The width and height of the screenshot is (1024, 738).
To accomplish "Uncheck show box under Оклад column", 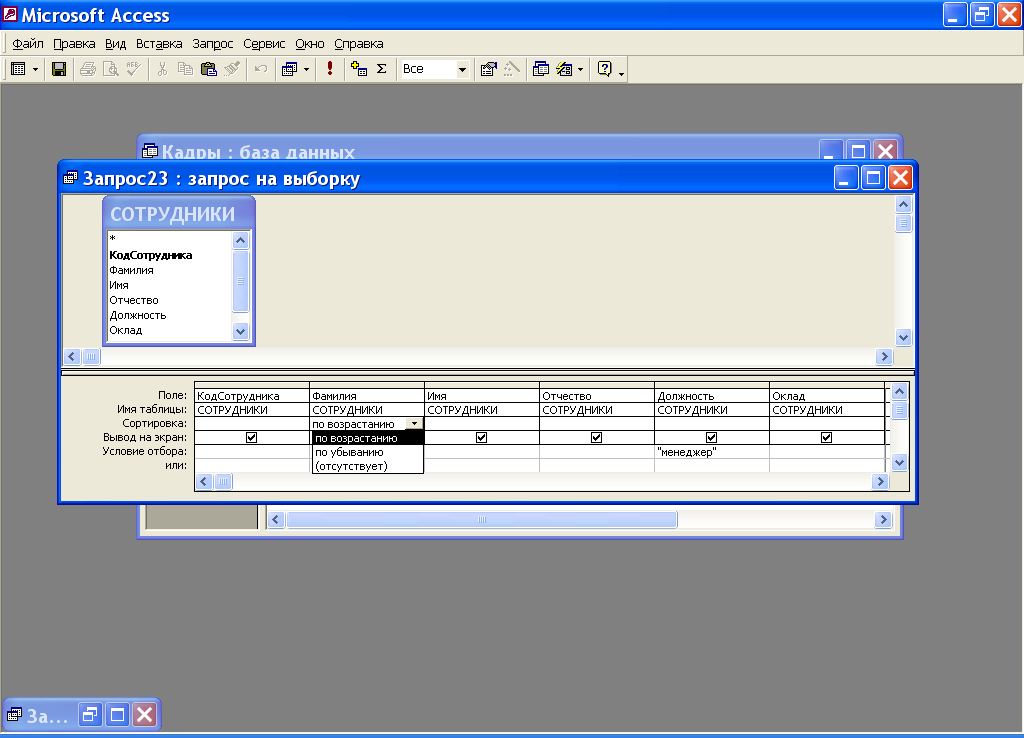I will point(826,438).
